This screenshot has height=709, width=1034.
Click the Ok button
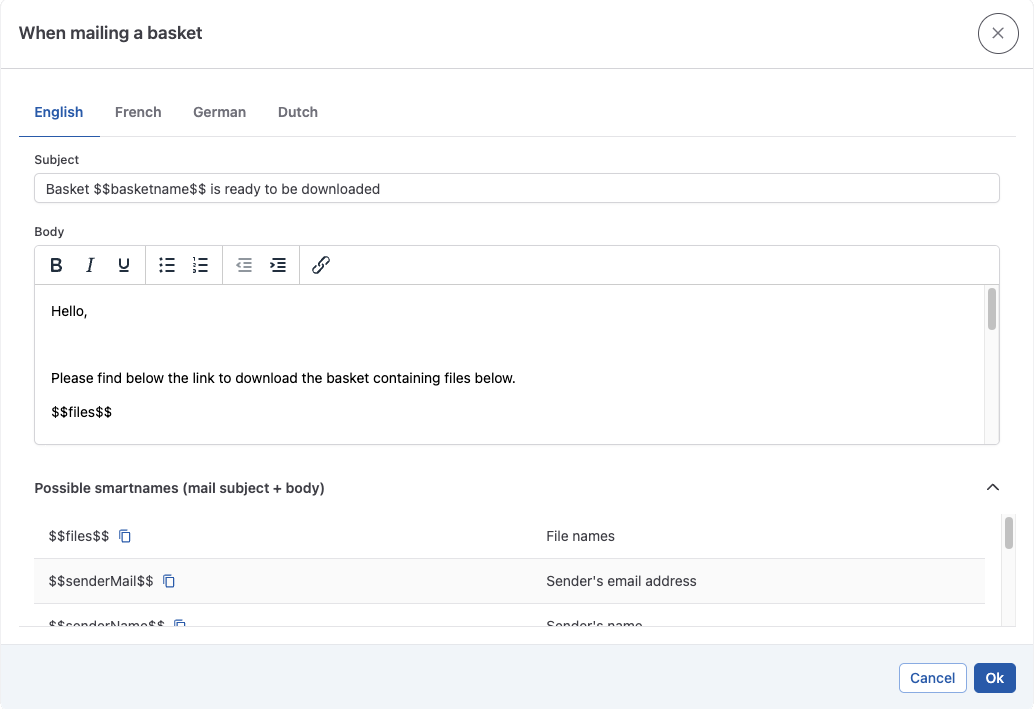click(x=994, y=678)
